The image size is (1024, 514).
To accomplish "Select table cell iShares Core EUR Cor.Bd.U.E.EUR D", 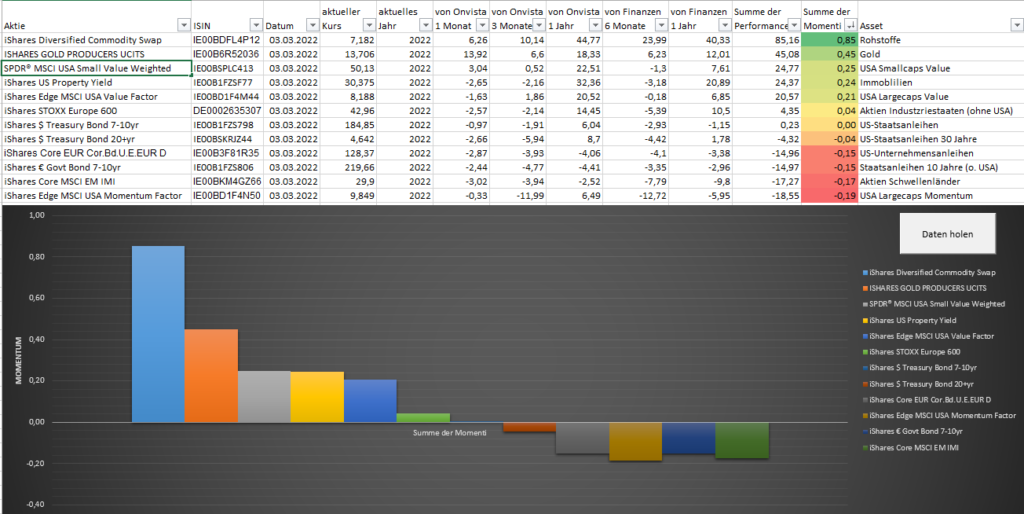I will pyautogui.click(x=96, y=153).
